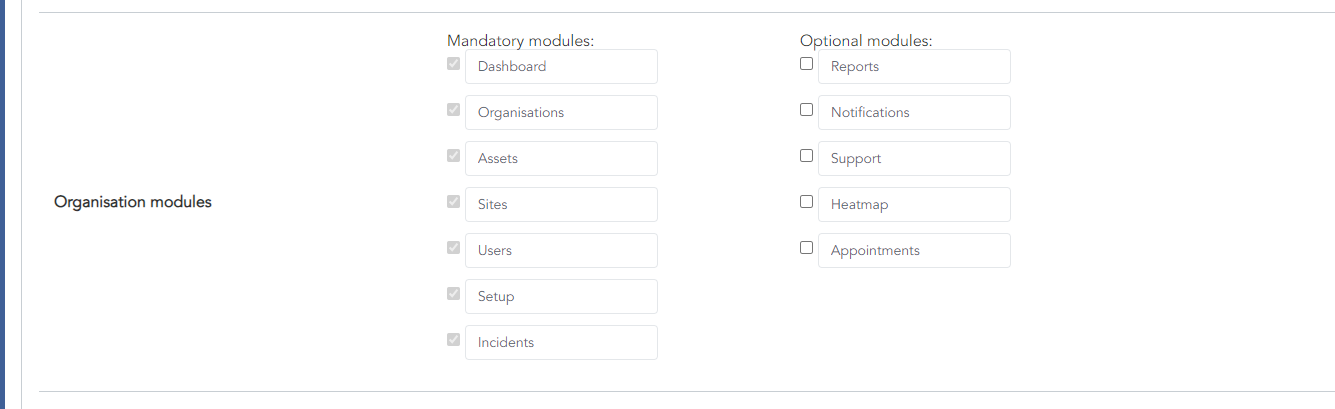Click the Users mandatory checkbox
The image size is (1335, 409).
tap(454, 248)
